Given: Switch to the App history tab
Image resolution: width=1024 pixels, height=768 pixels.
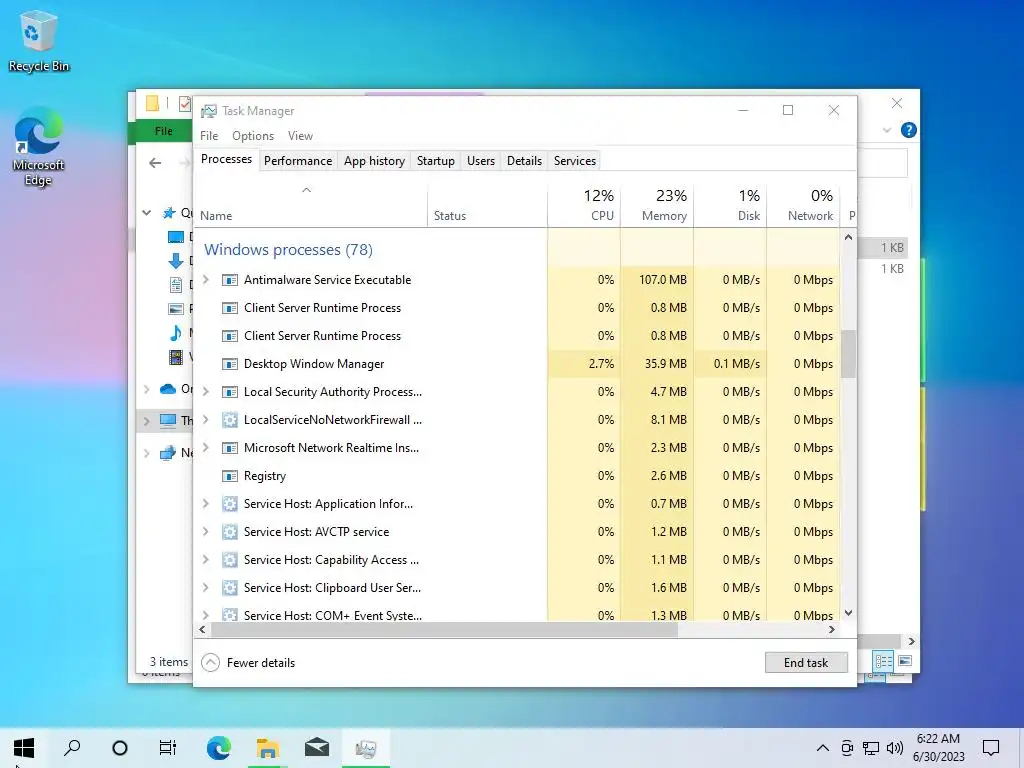Looking at the screenshot, I should pyautogui.click(x=374, y=161).
